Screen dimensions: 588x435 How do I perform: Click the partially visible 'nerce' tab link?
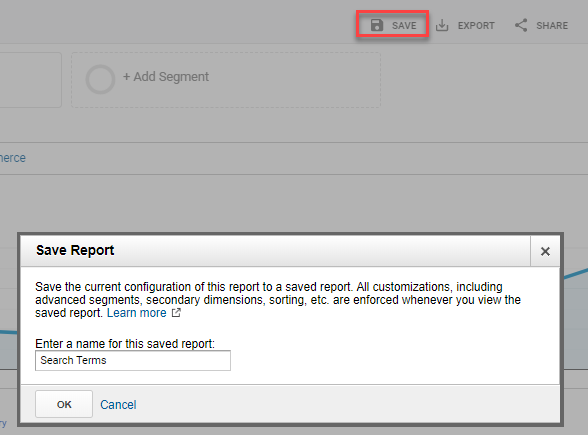(x=13, y=158)
